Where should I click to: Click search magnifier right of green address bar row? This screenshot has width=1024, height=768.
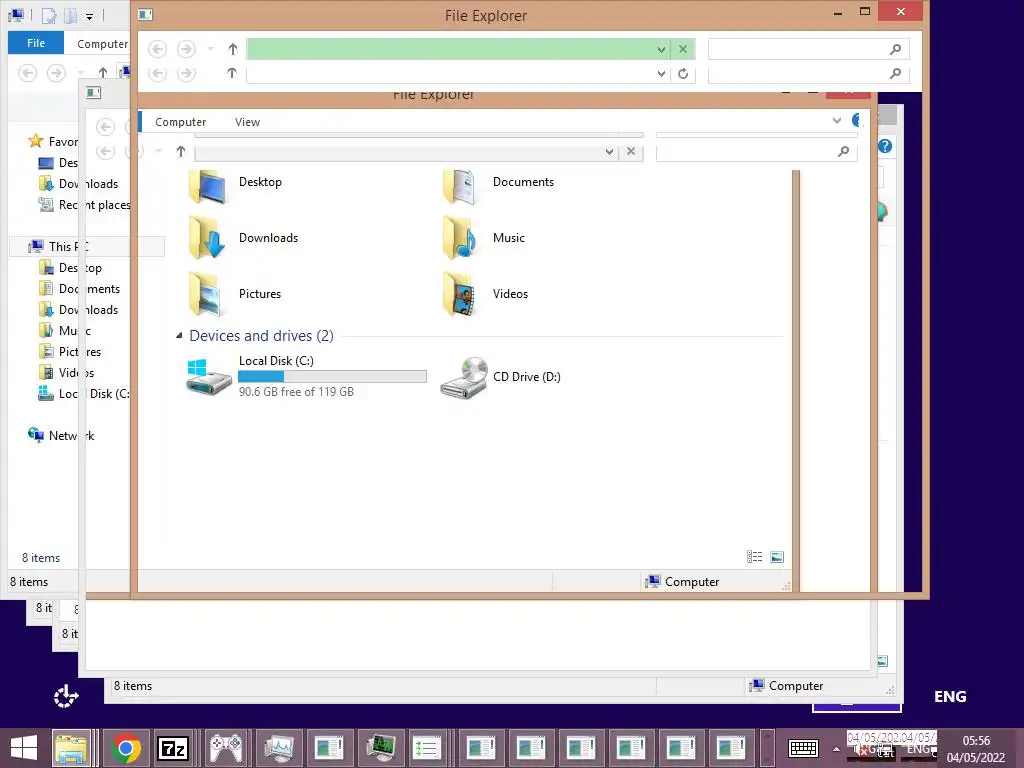895,49
